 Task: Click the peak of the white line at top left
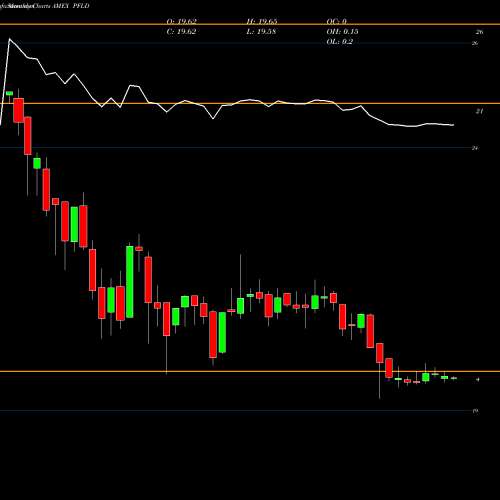tap(9, 39)
